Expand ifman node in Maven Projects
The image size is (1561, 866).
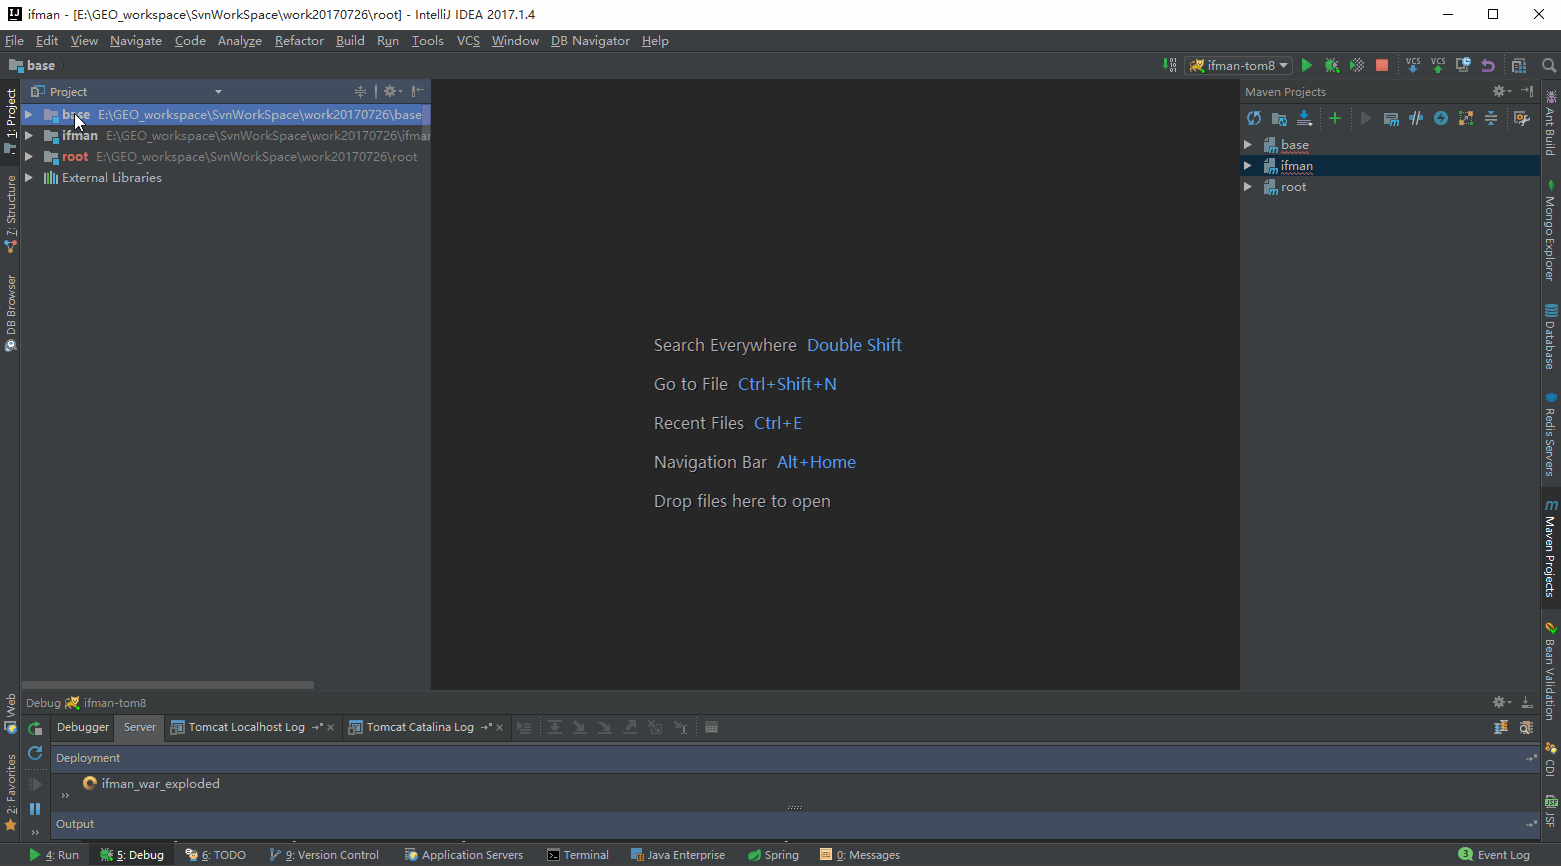tap(1248, 166)
